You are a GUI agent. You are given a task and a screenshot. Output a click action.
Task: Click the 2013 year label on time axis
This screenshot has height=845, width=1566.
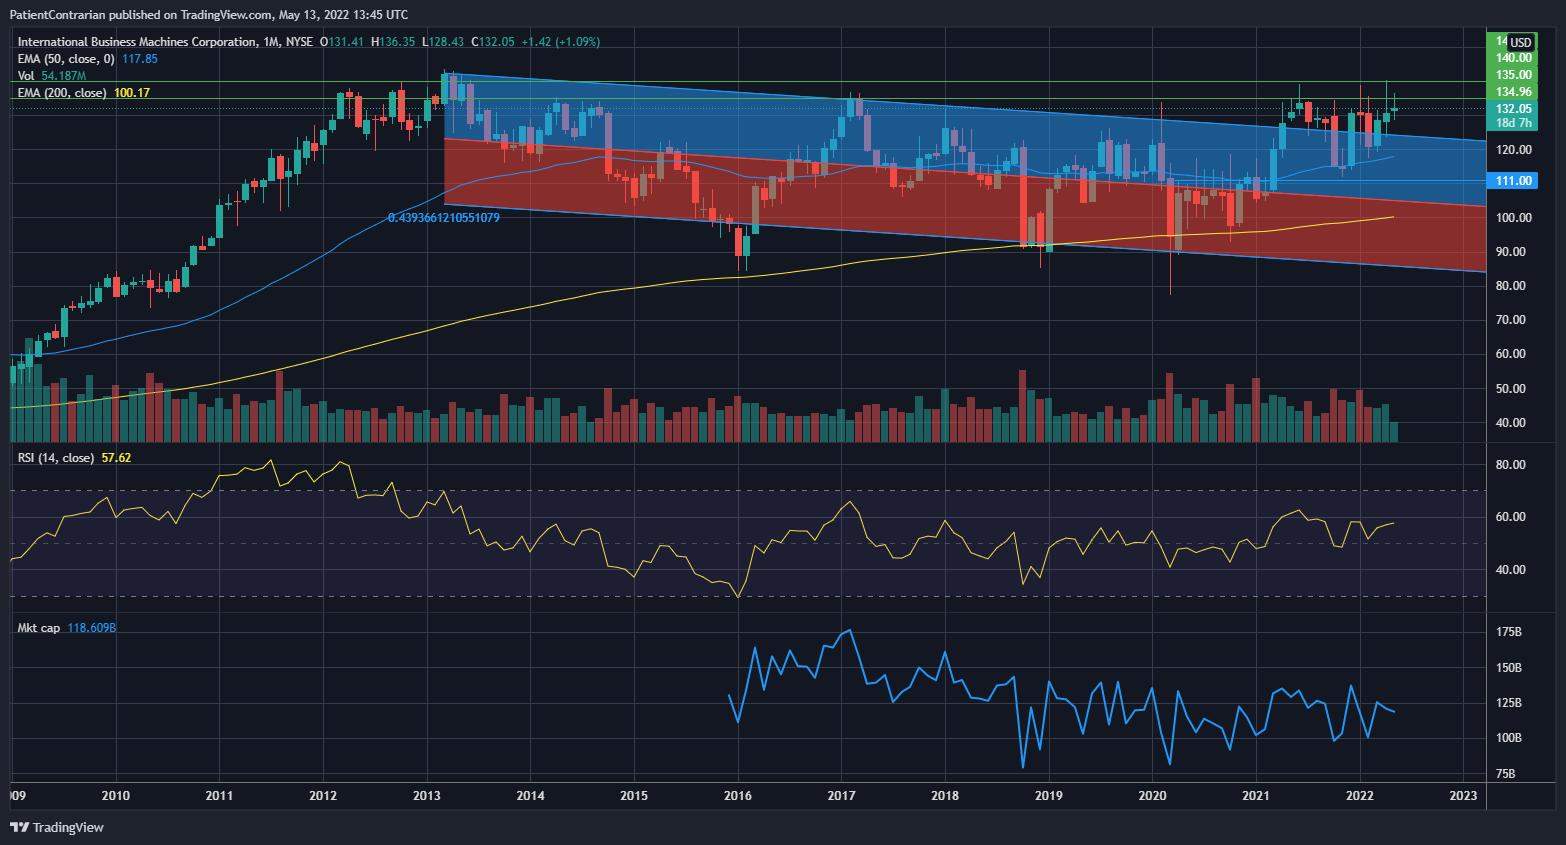[x=427, y=796]
